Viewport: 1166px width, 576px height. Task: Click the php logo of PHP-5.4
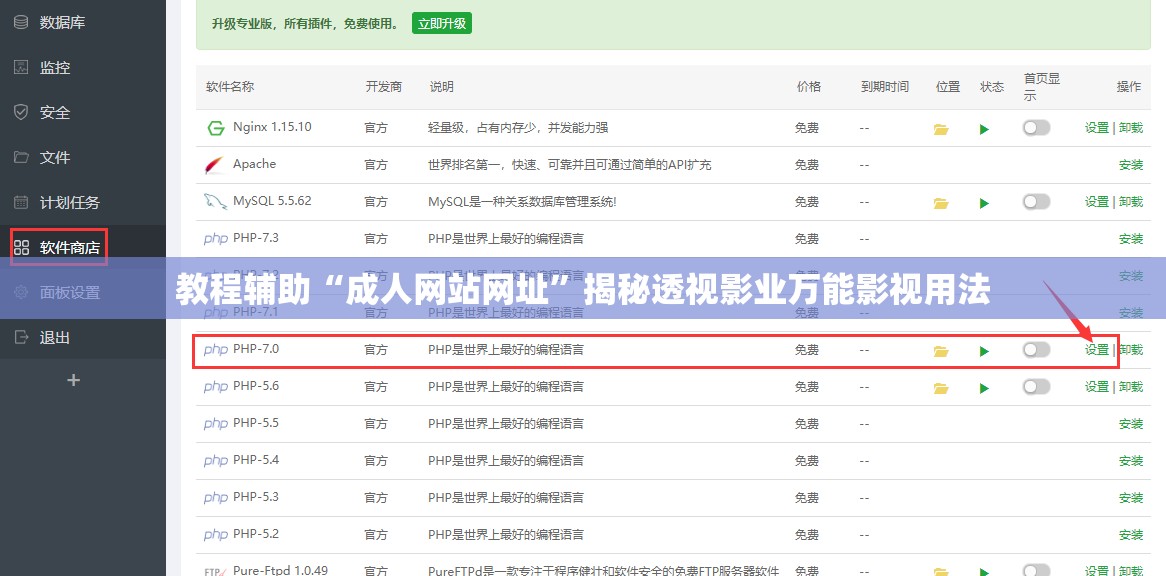point(216,461)
